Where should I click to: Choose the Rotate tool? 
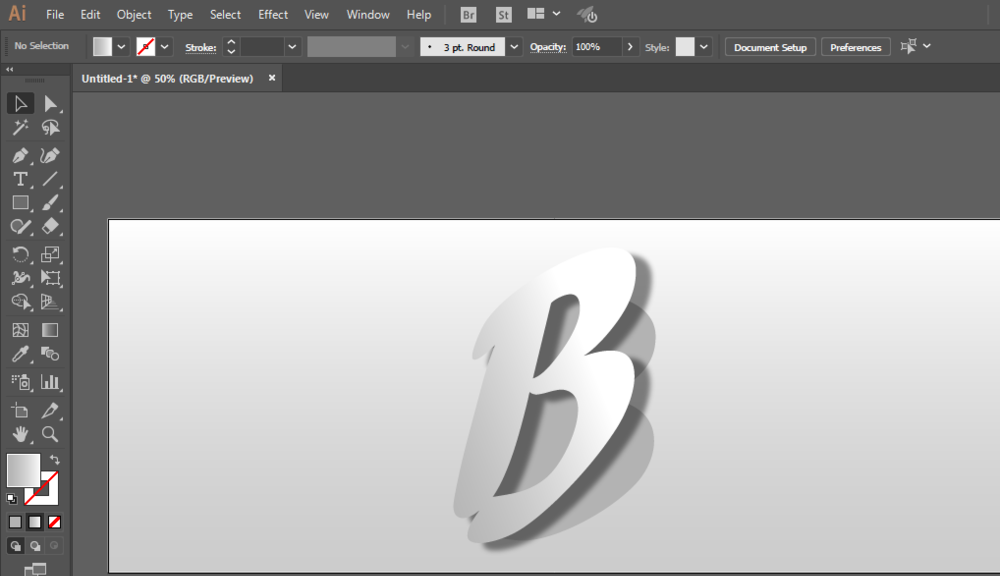20,255
